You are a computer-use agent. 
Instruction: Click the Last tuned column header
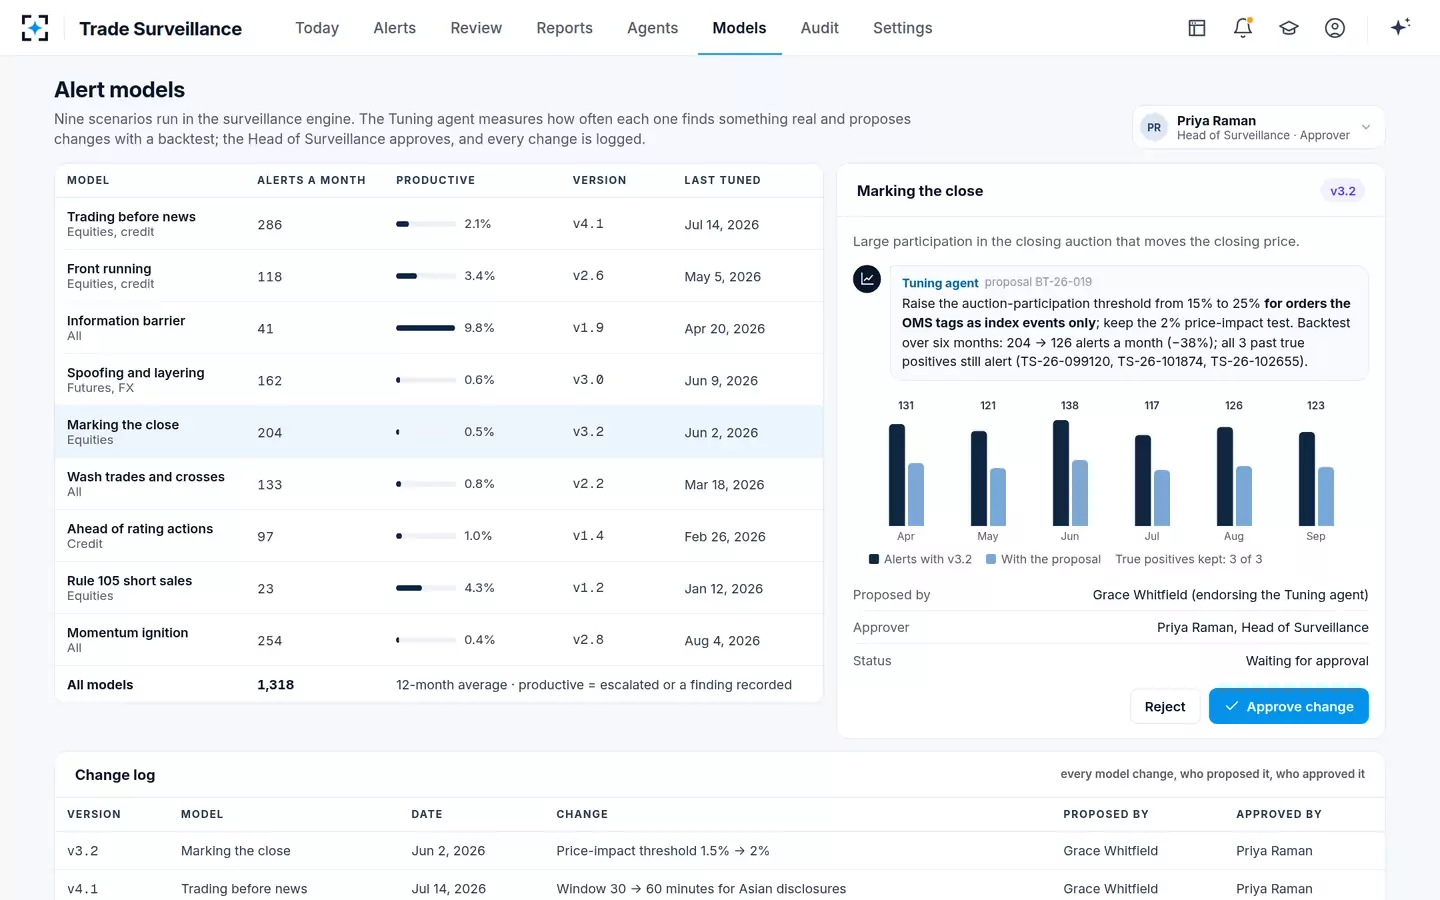coord(722,180)
